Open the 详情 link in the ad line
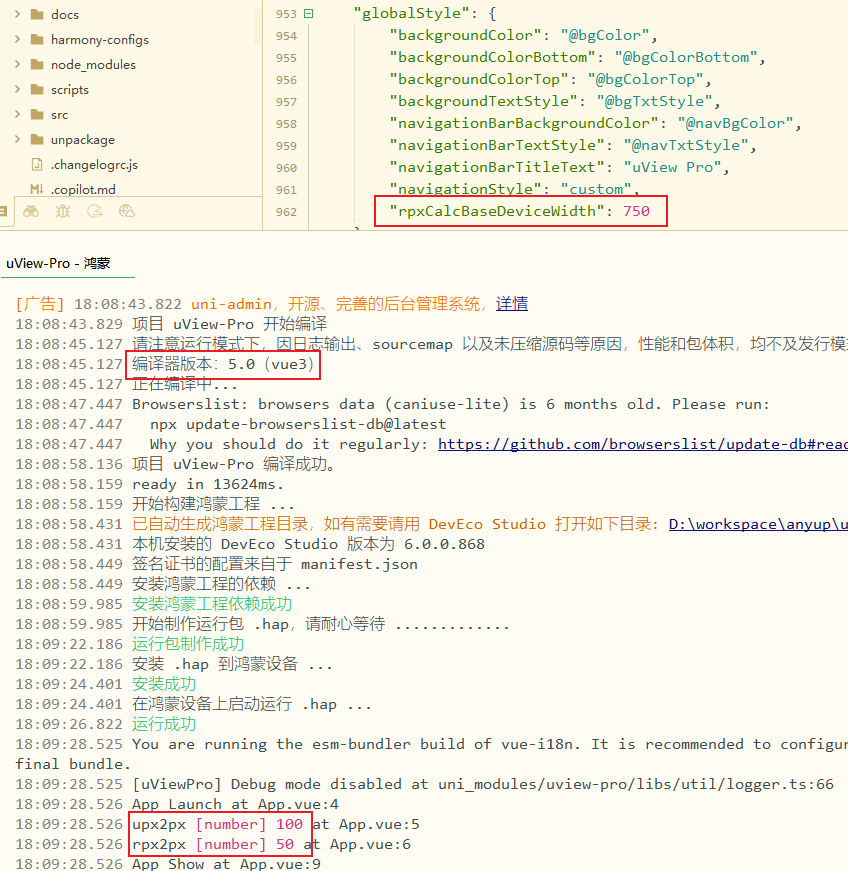848x871 pixels. coord(512,304)
